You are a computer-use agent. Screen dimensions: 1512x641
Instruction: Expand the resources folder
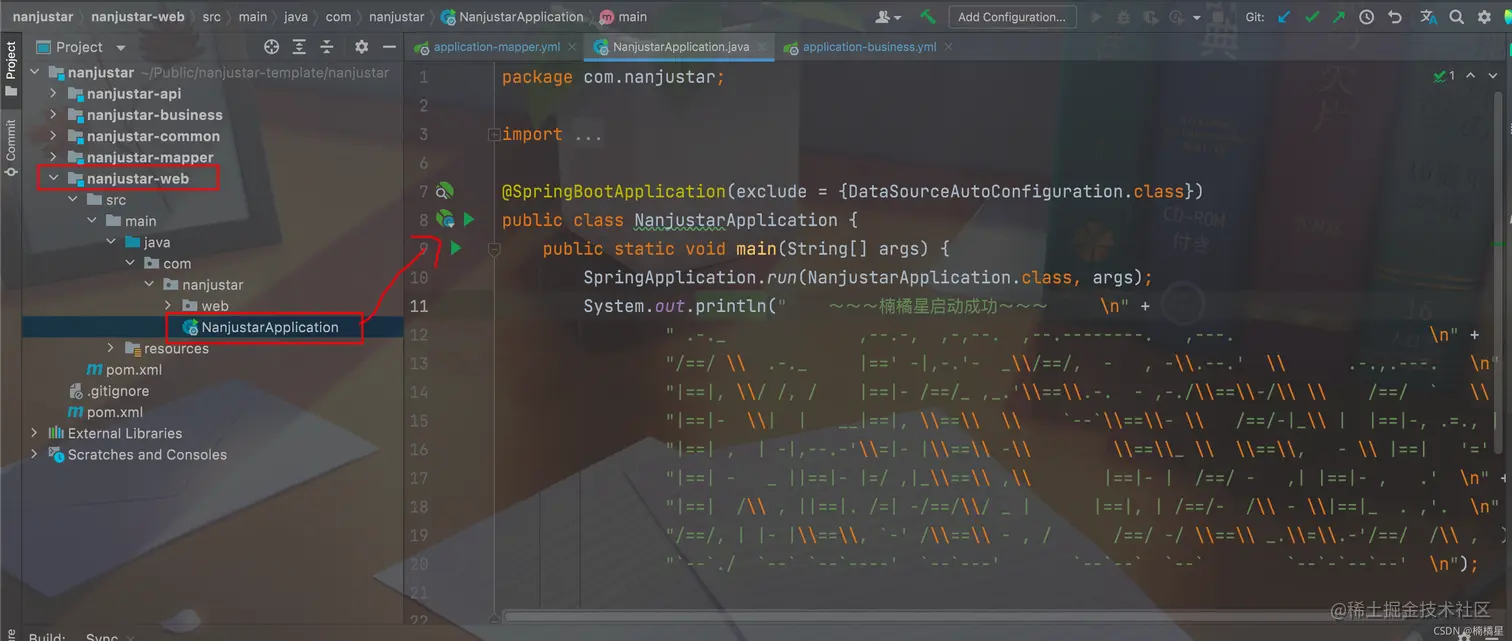[x=111, y=348]
